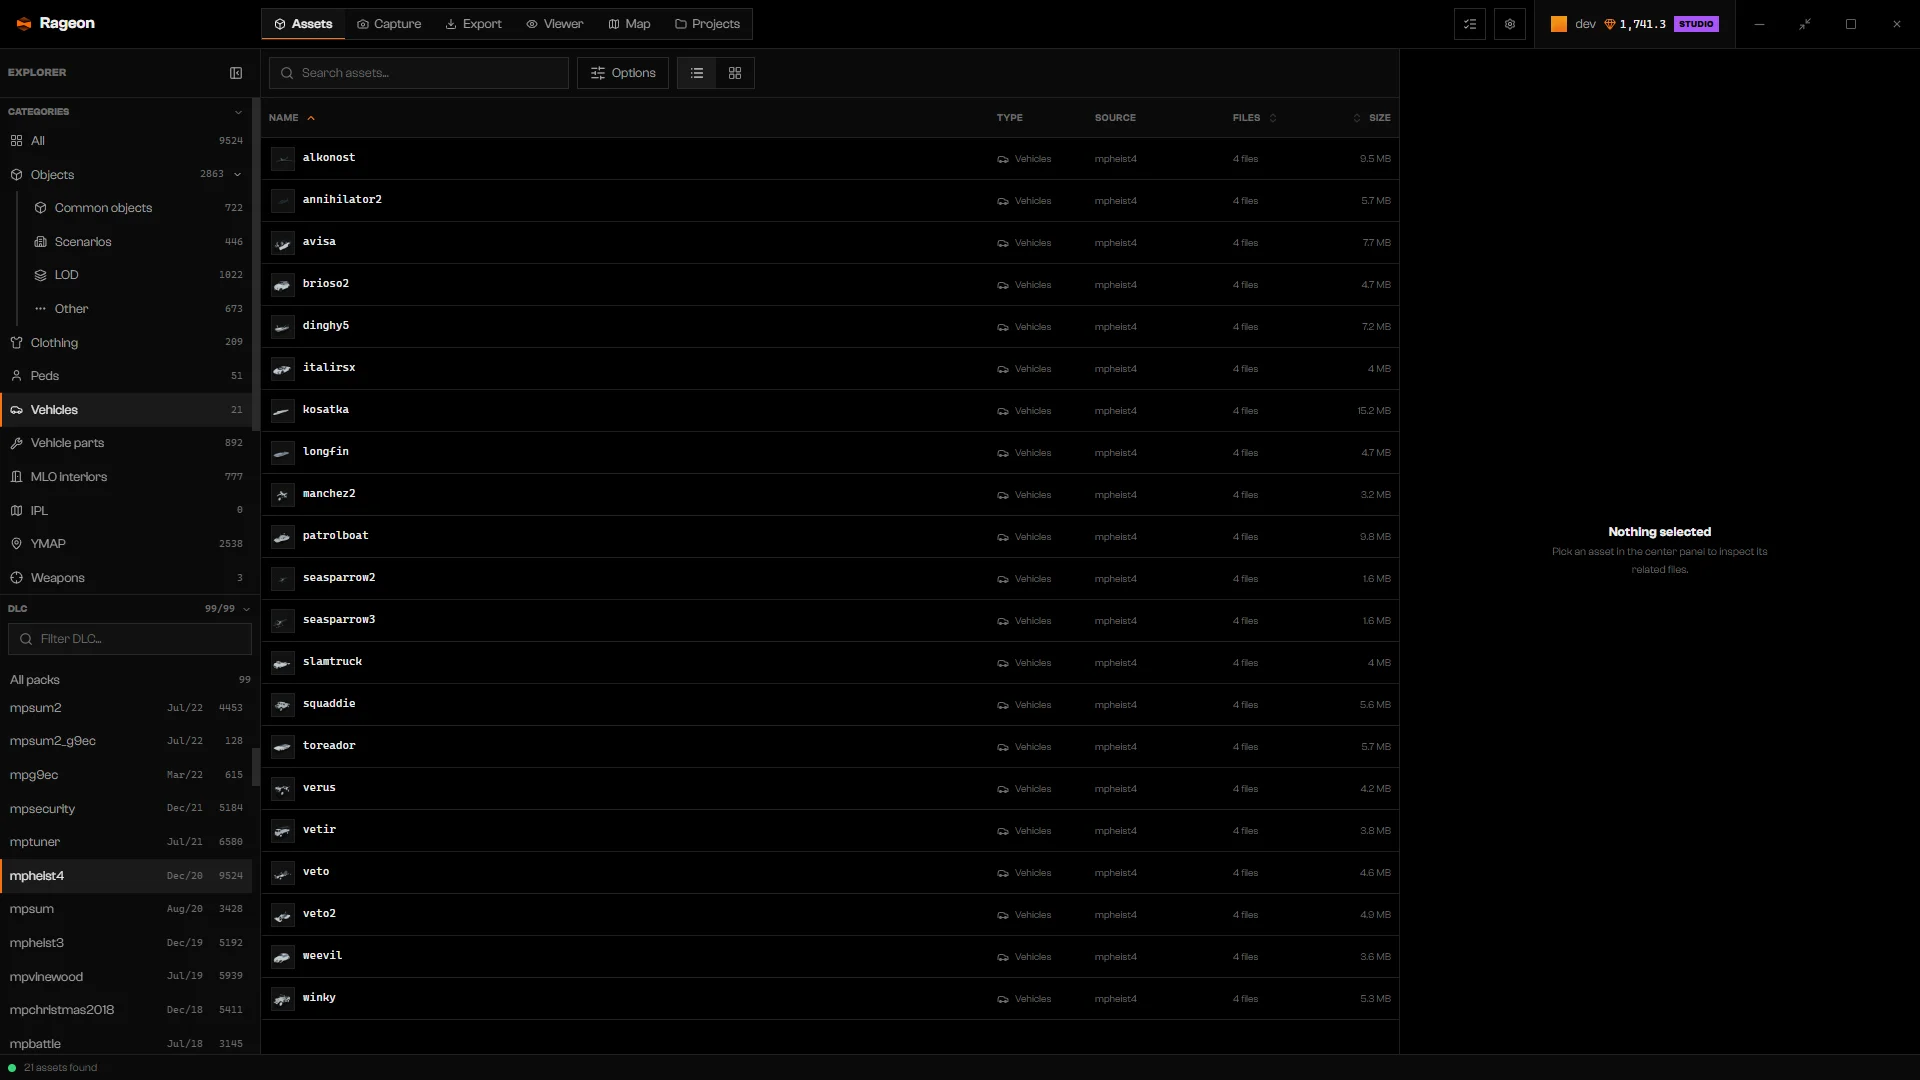Image resolution: width=1920 pixels, height=1080 pixels.
Task: Click the DLC list scrollbar
Action: [256, 766]
